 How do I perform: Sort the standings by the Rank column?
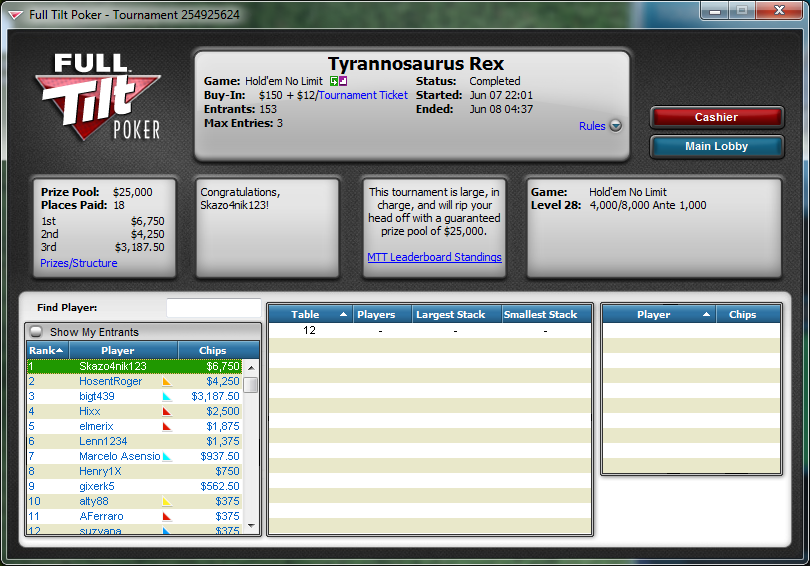(x=48, y=350)
